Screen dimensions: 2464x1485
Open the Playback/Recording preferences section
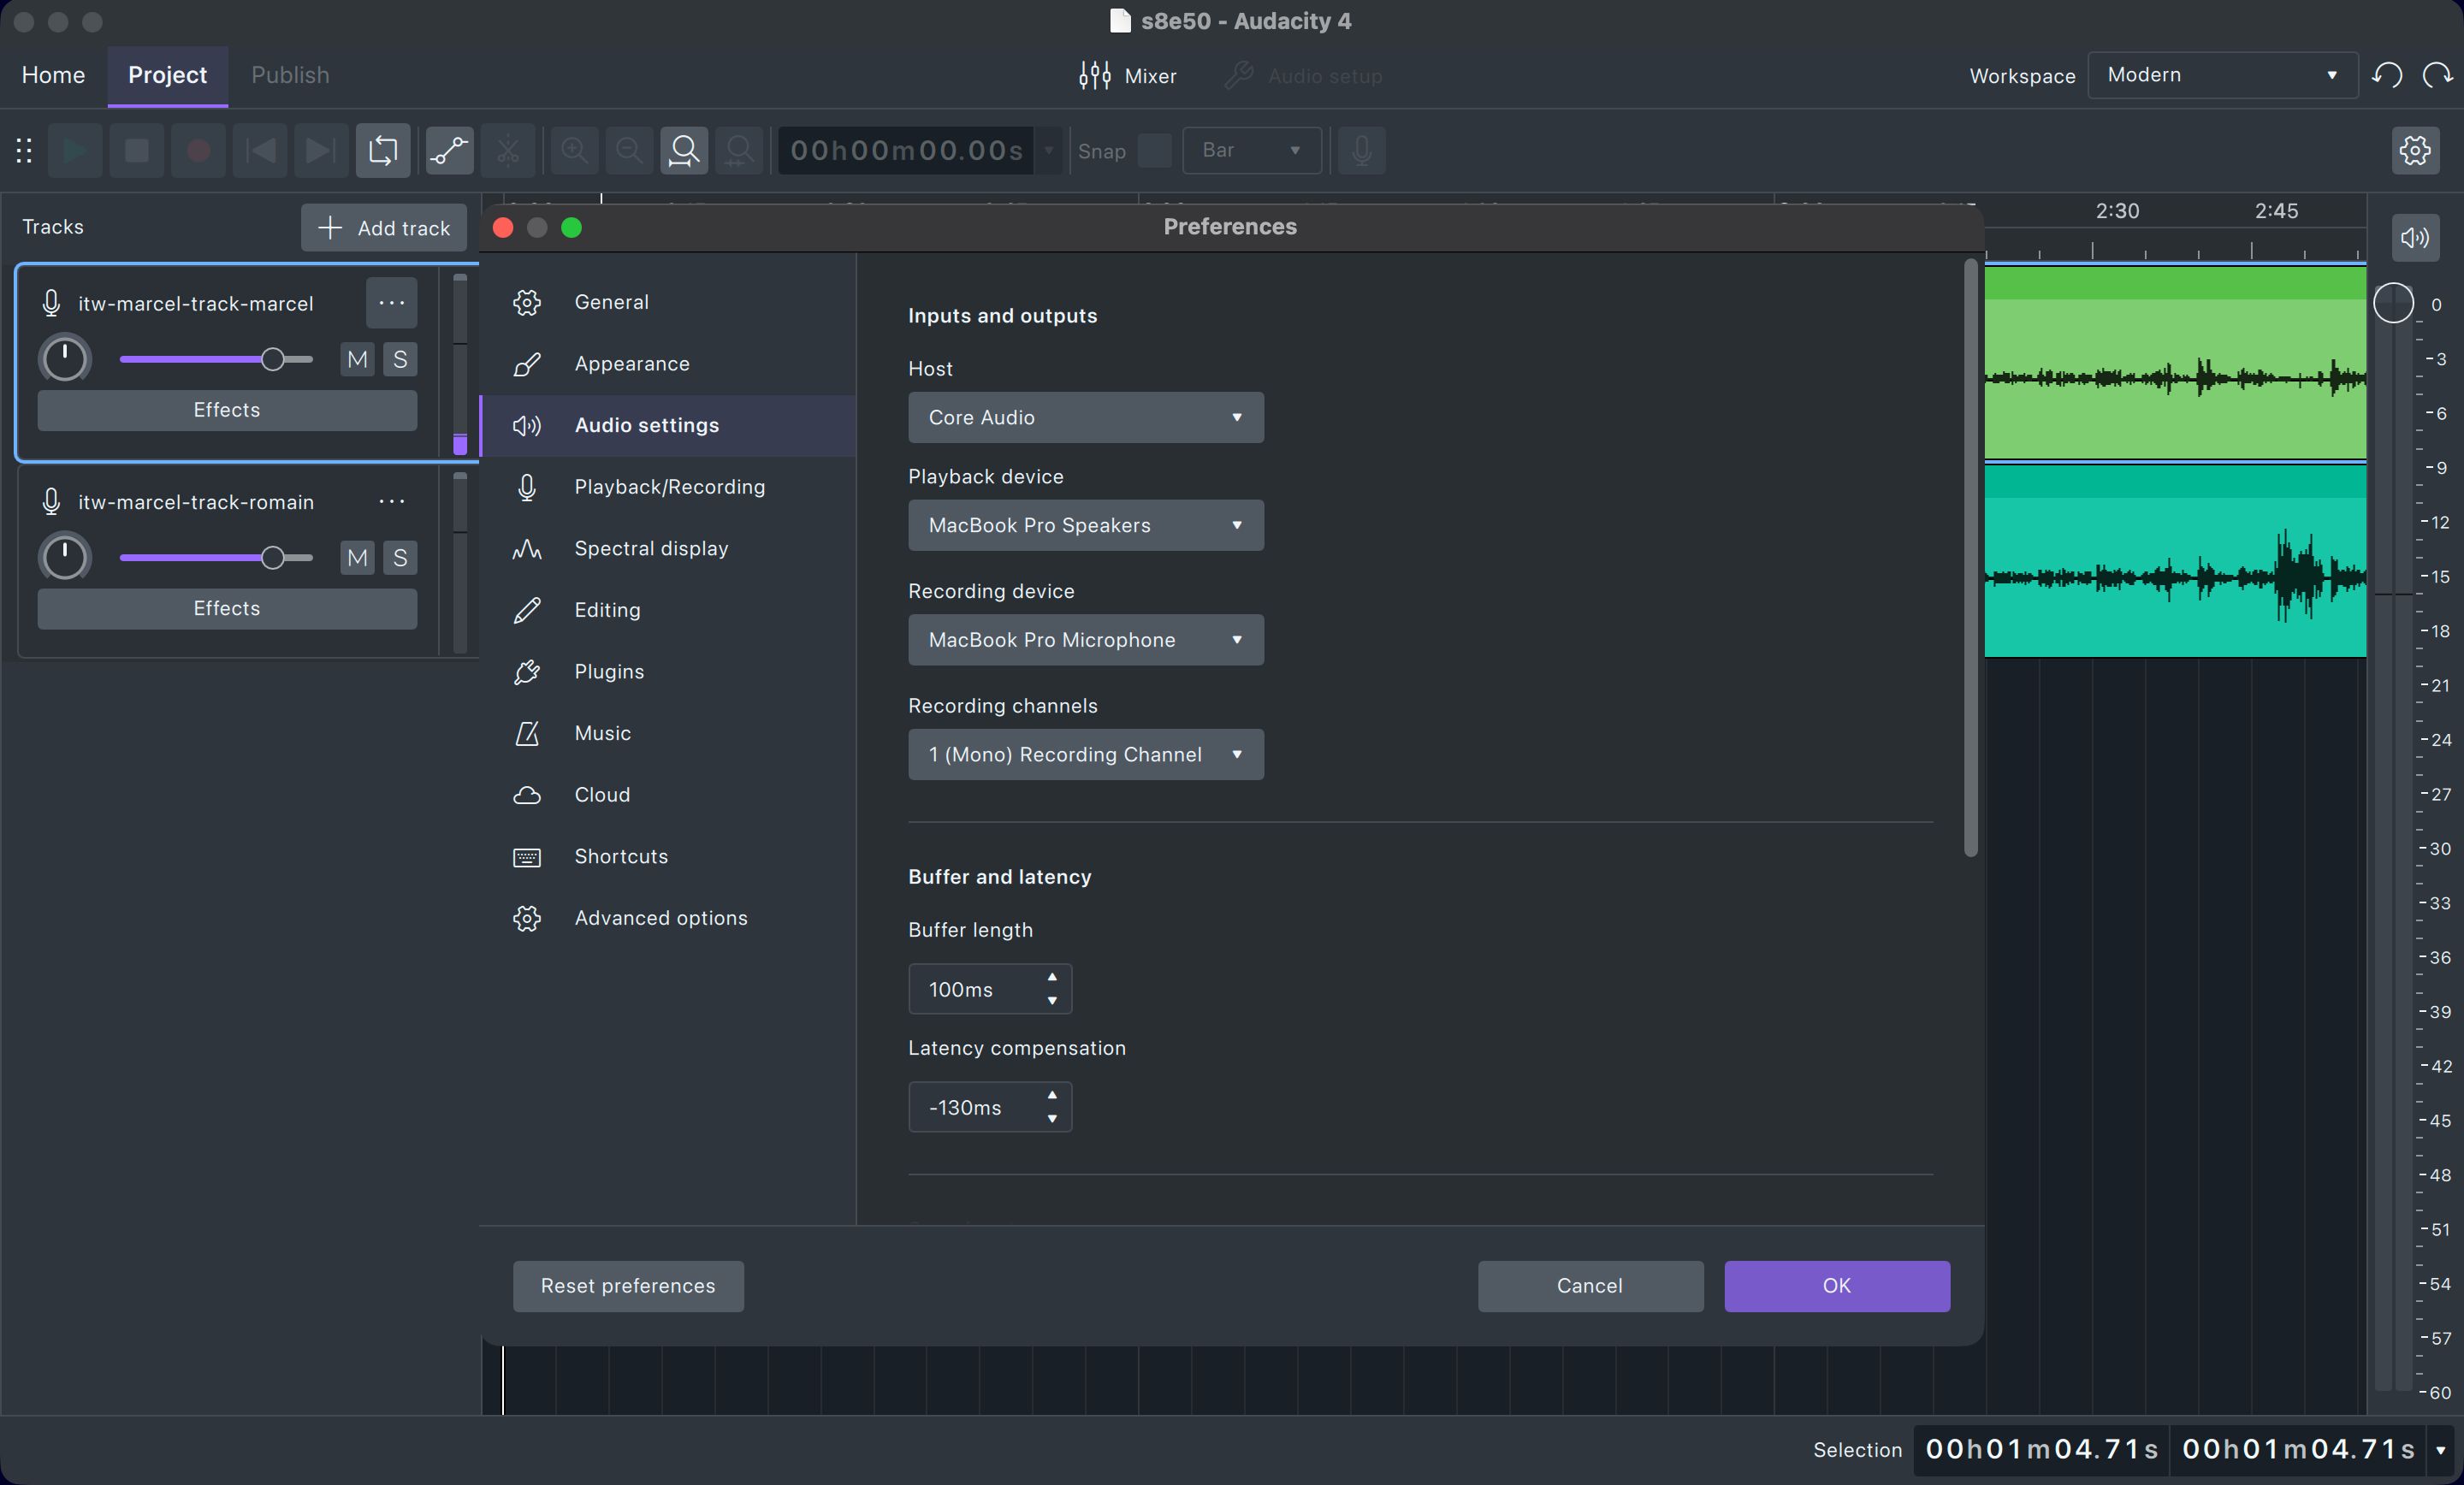click(668, 487)
